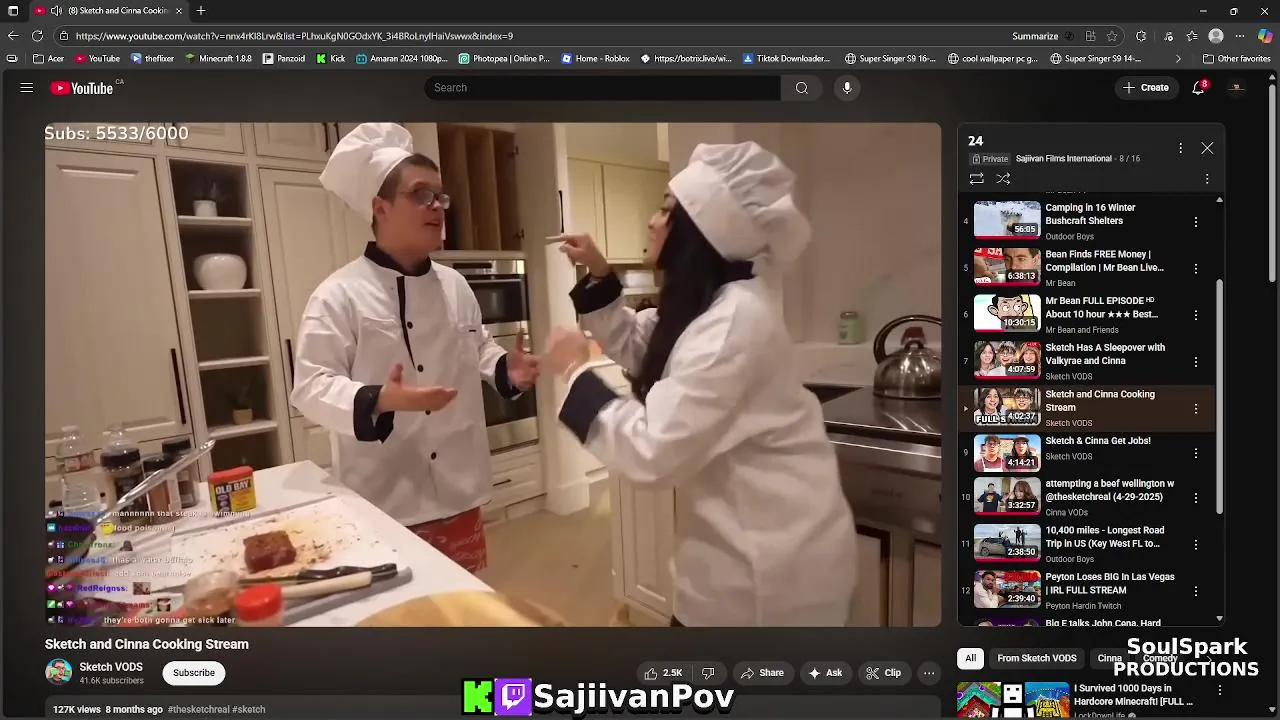Like the video with 2.5K thumbs up
The image size is (1280, 720).
tap(664, 673)
